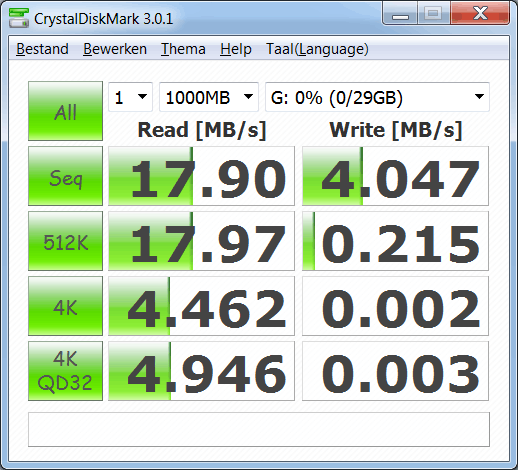
Task: Open the Thema menu
Action: (x=183, y=49)
